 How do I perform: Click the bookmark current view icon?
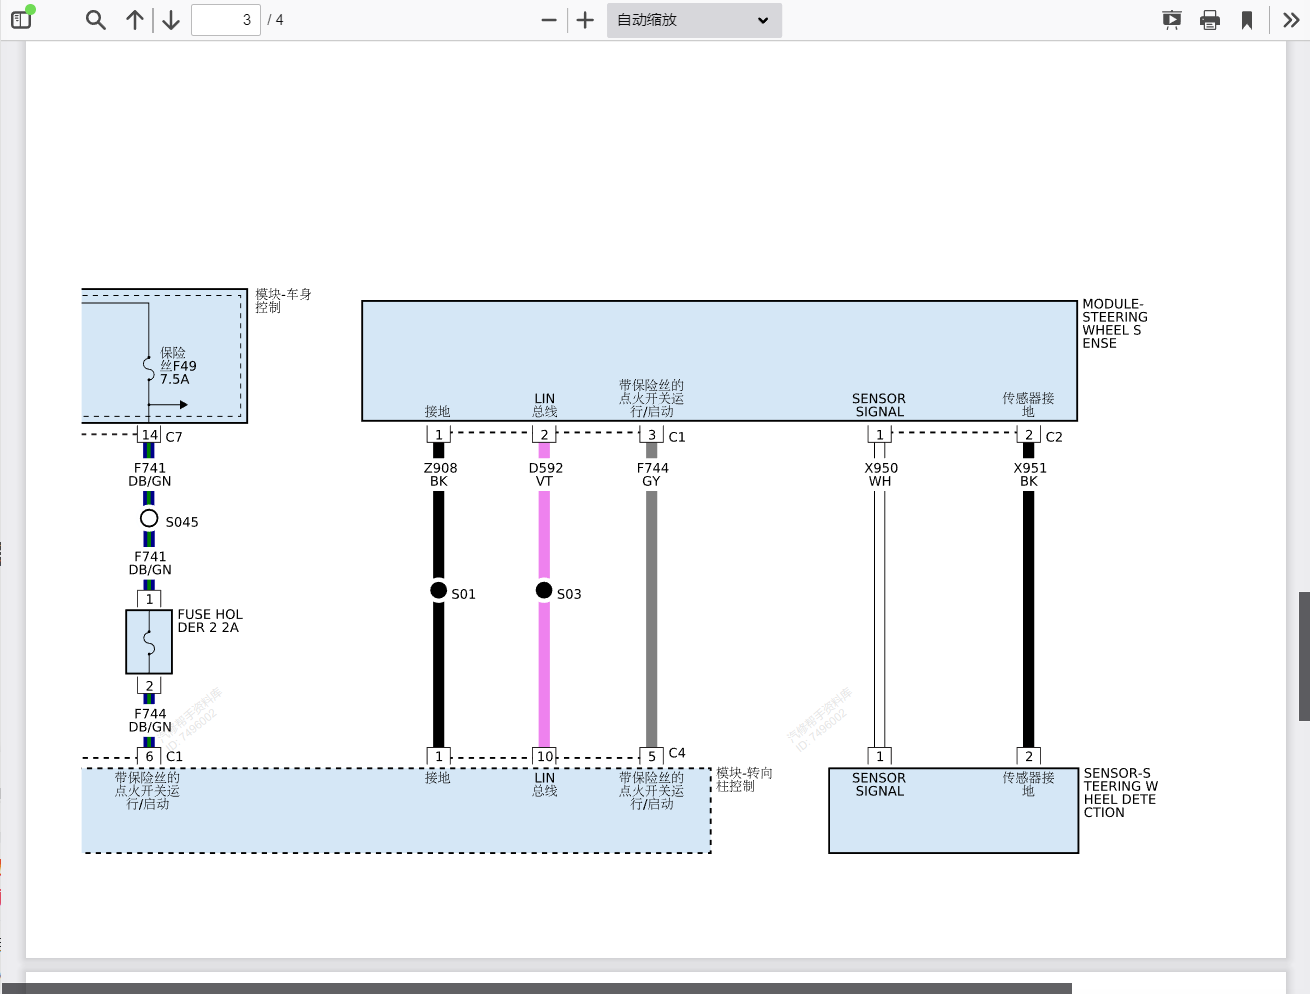1247,20
